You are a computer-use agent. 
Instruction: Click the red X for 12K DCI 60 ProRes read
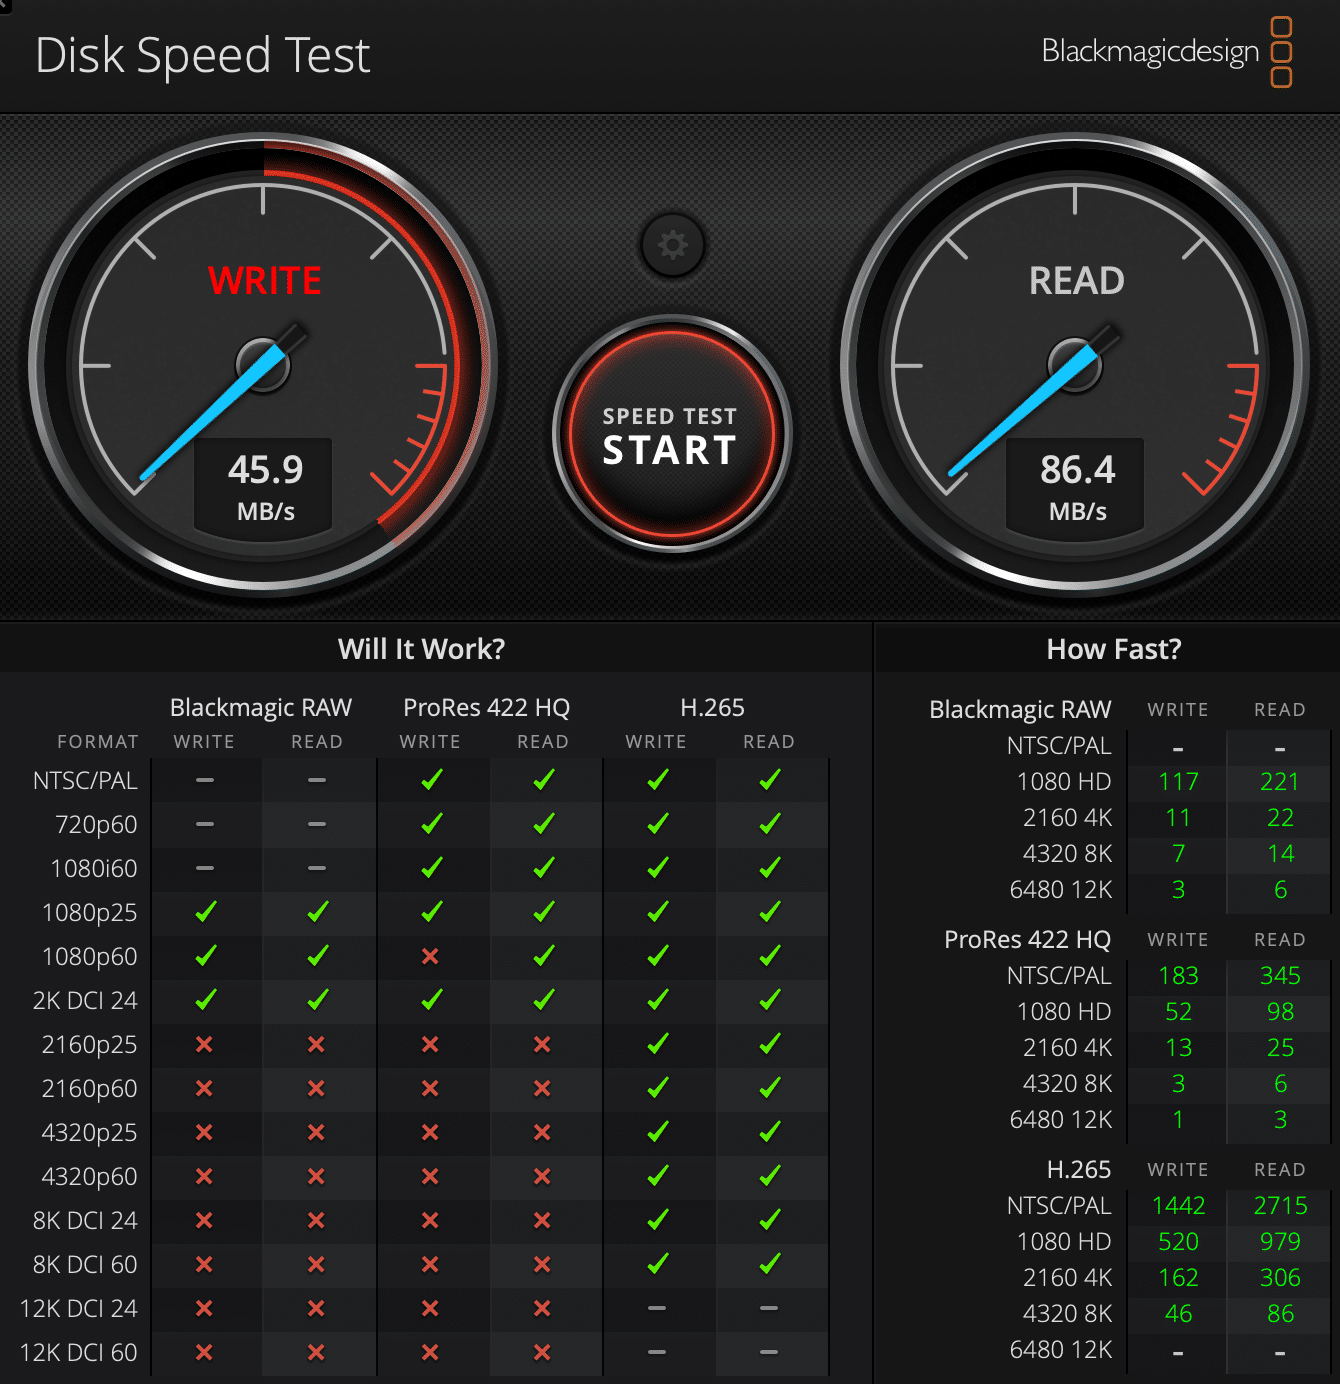tap(542, 1352)
